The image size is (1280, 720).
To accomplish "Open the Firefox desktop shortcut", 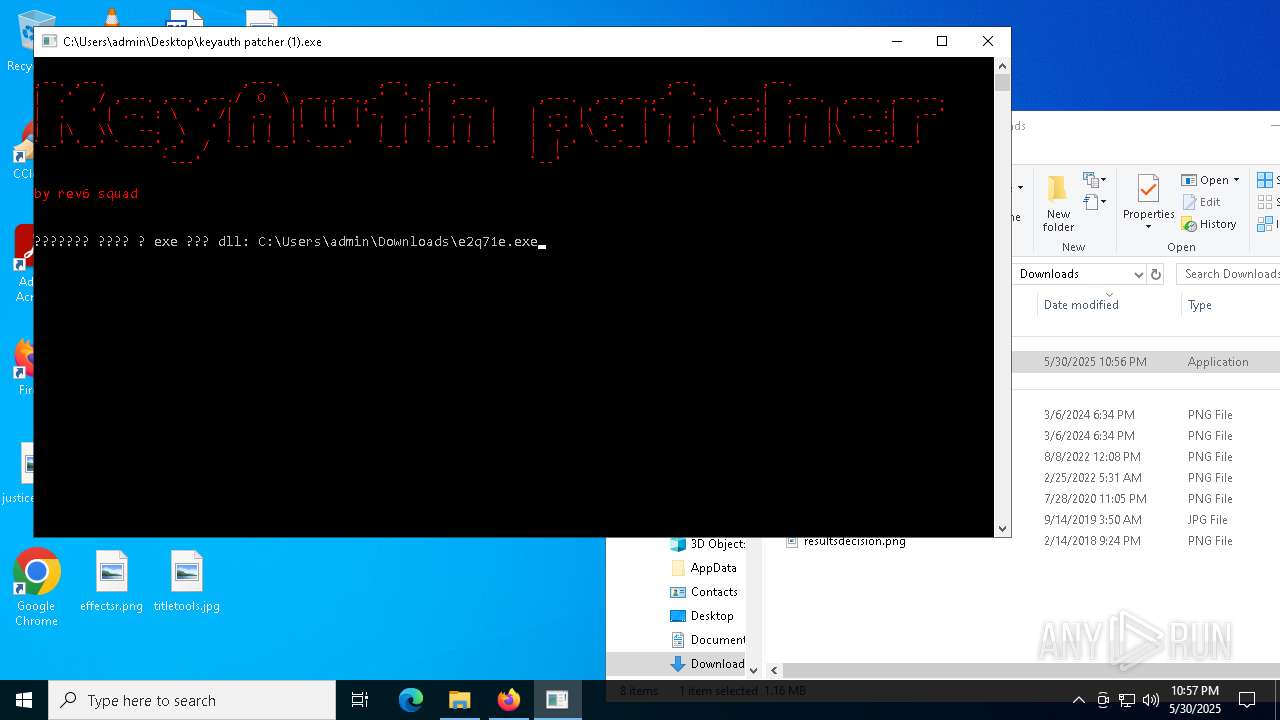I will [x=22, y=368].
